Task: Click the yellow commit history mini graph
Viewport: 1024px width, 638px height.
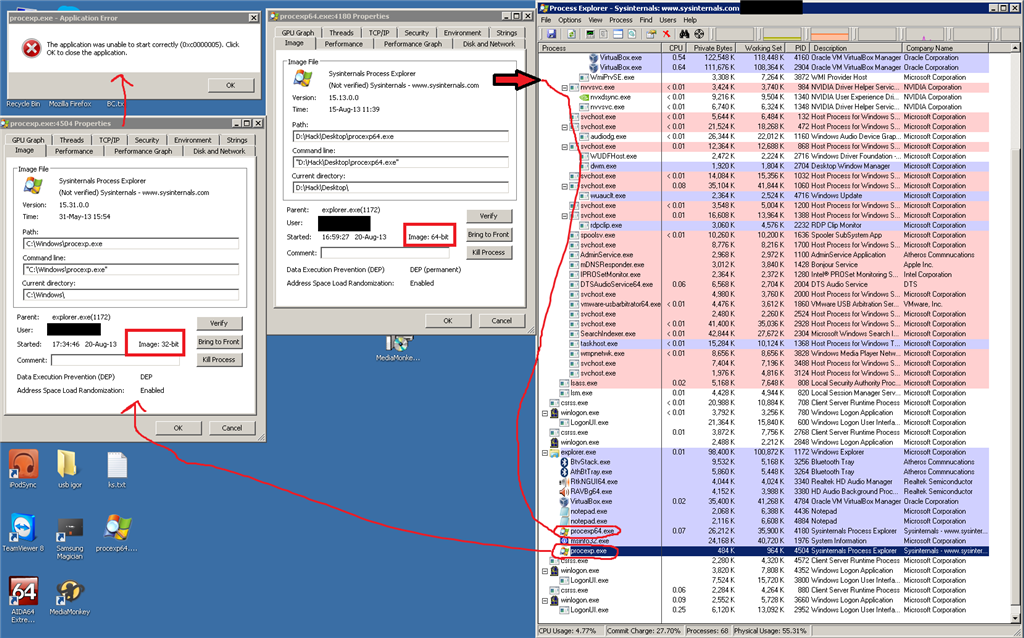Action: (x=782, y=34)
